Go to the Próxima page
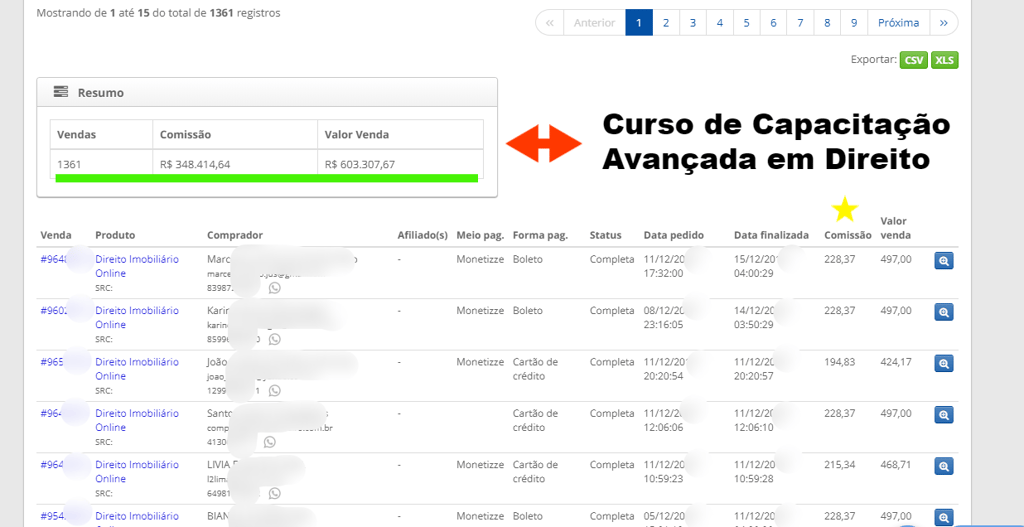The width and height of the screenshot is (1024, 527). click(899, 23)
